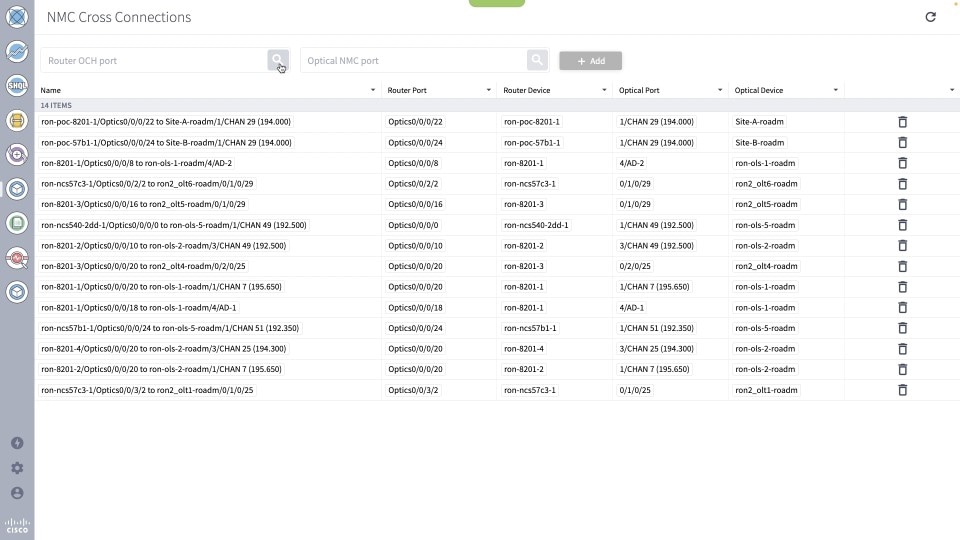This screenshot has height=540, width=960.
Task: Open the last column's dropdown arrow
Action: pyautogui.click(x=952, y=90)
